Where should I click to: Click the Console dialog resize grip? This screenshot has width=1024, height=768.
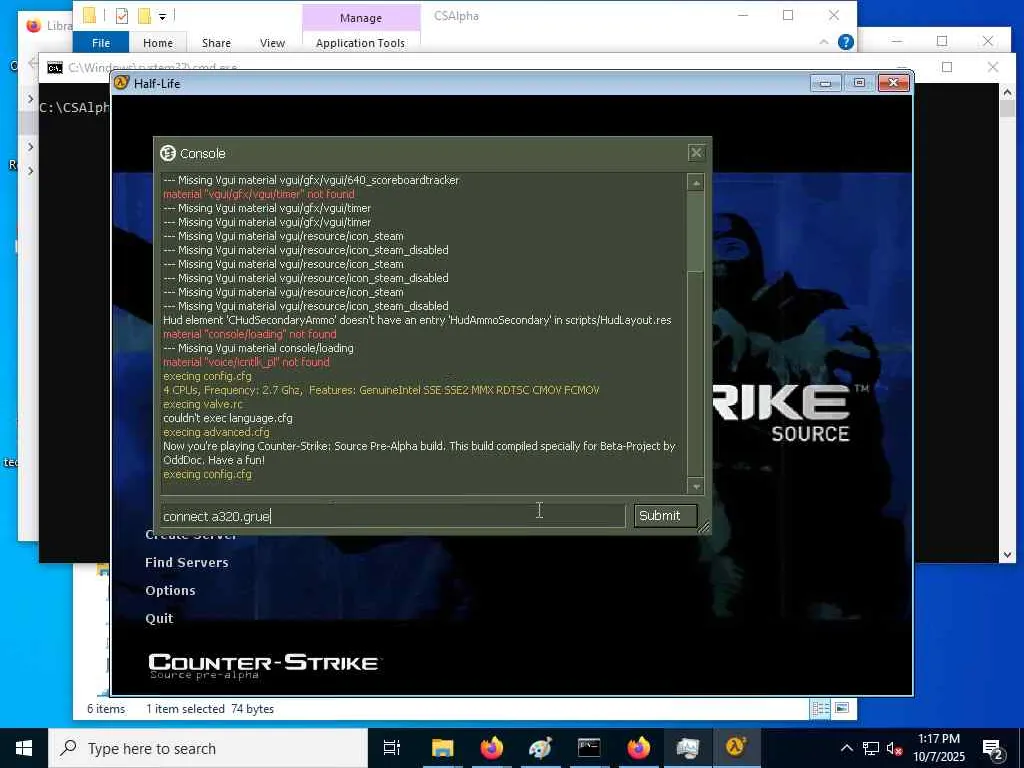tap(703, 527)
